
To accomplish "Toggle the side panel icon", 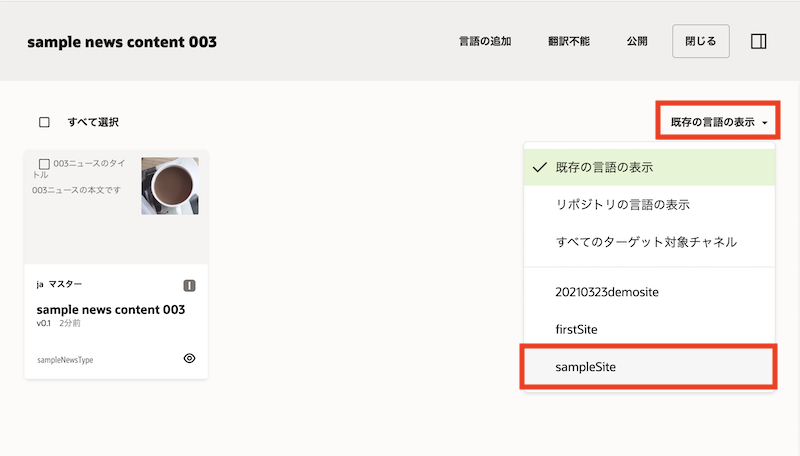I will coord(758,42).
